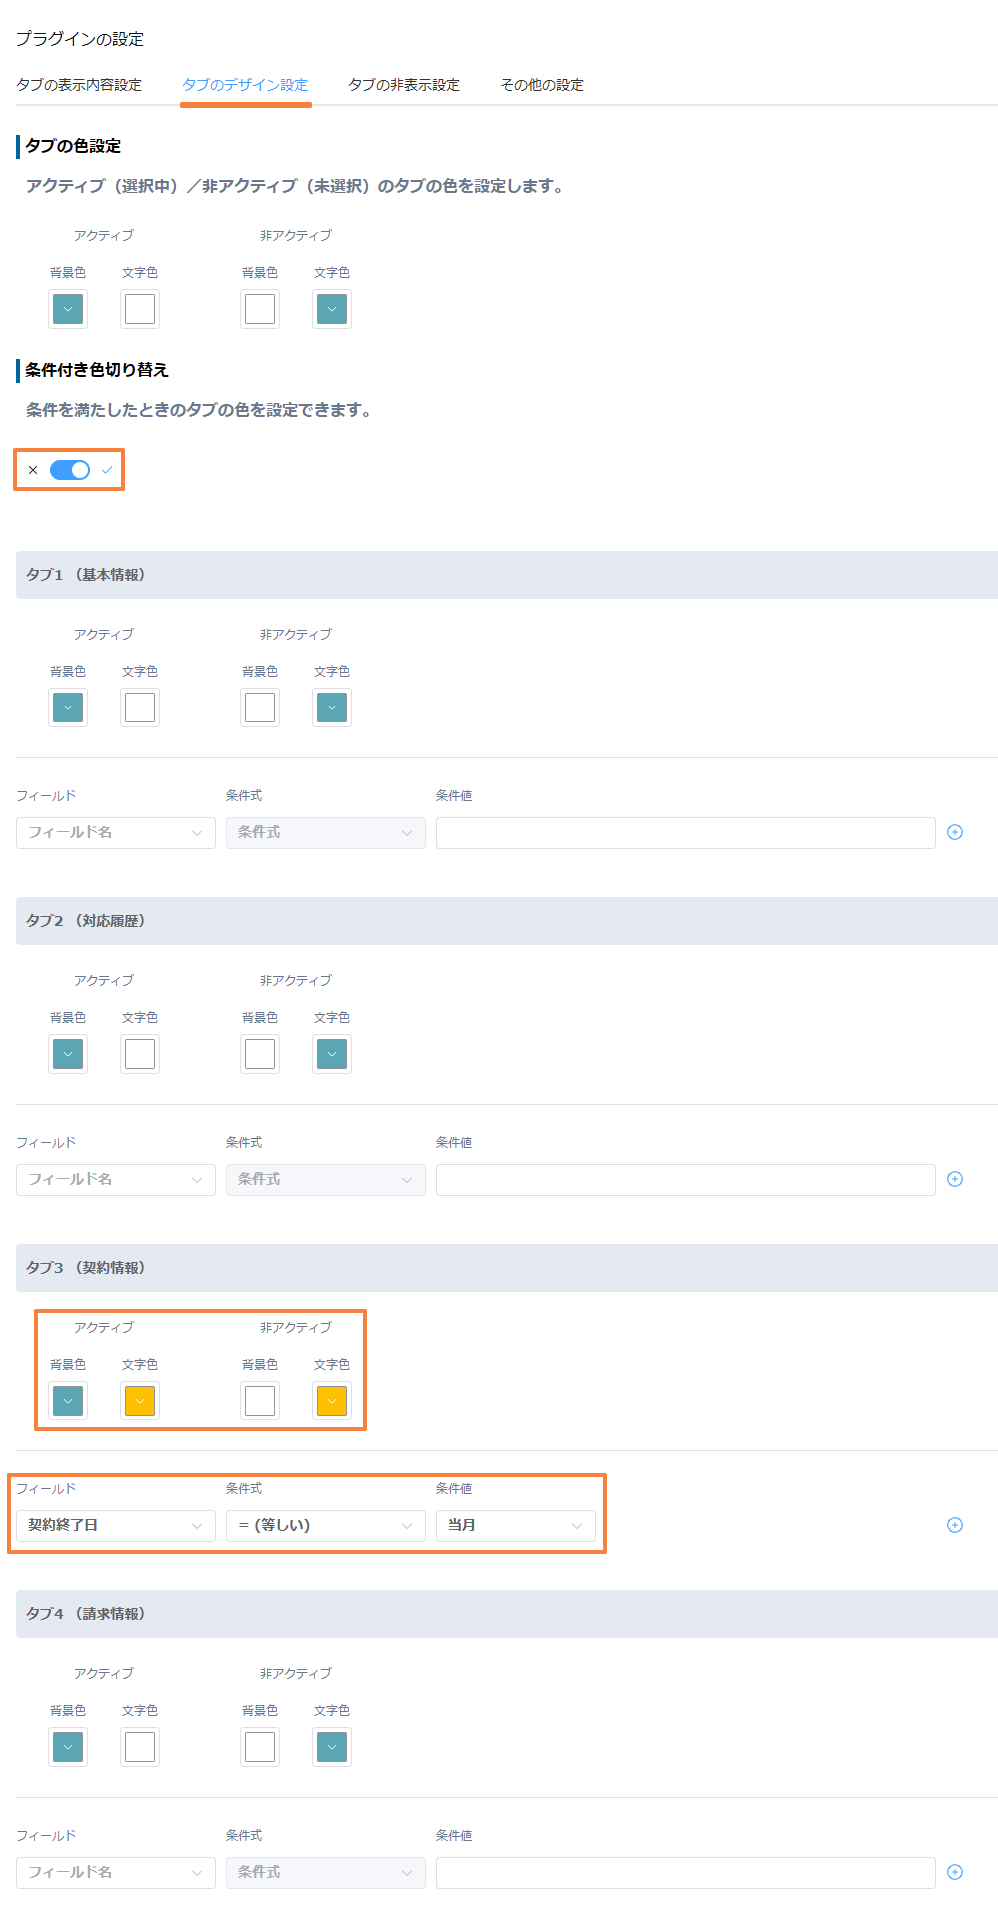Screen dimensions: 998x1931
Task: Open the default active 背景色 swatch in タブの色設定
Action: [68, 309]
